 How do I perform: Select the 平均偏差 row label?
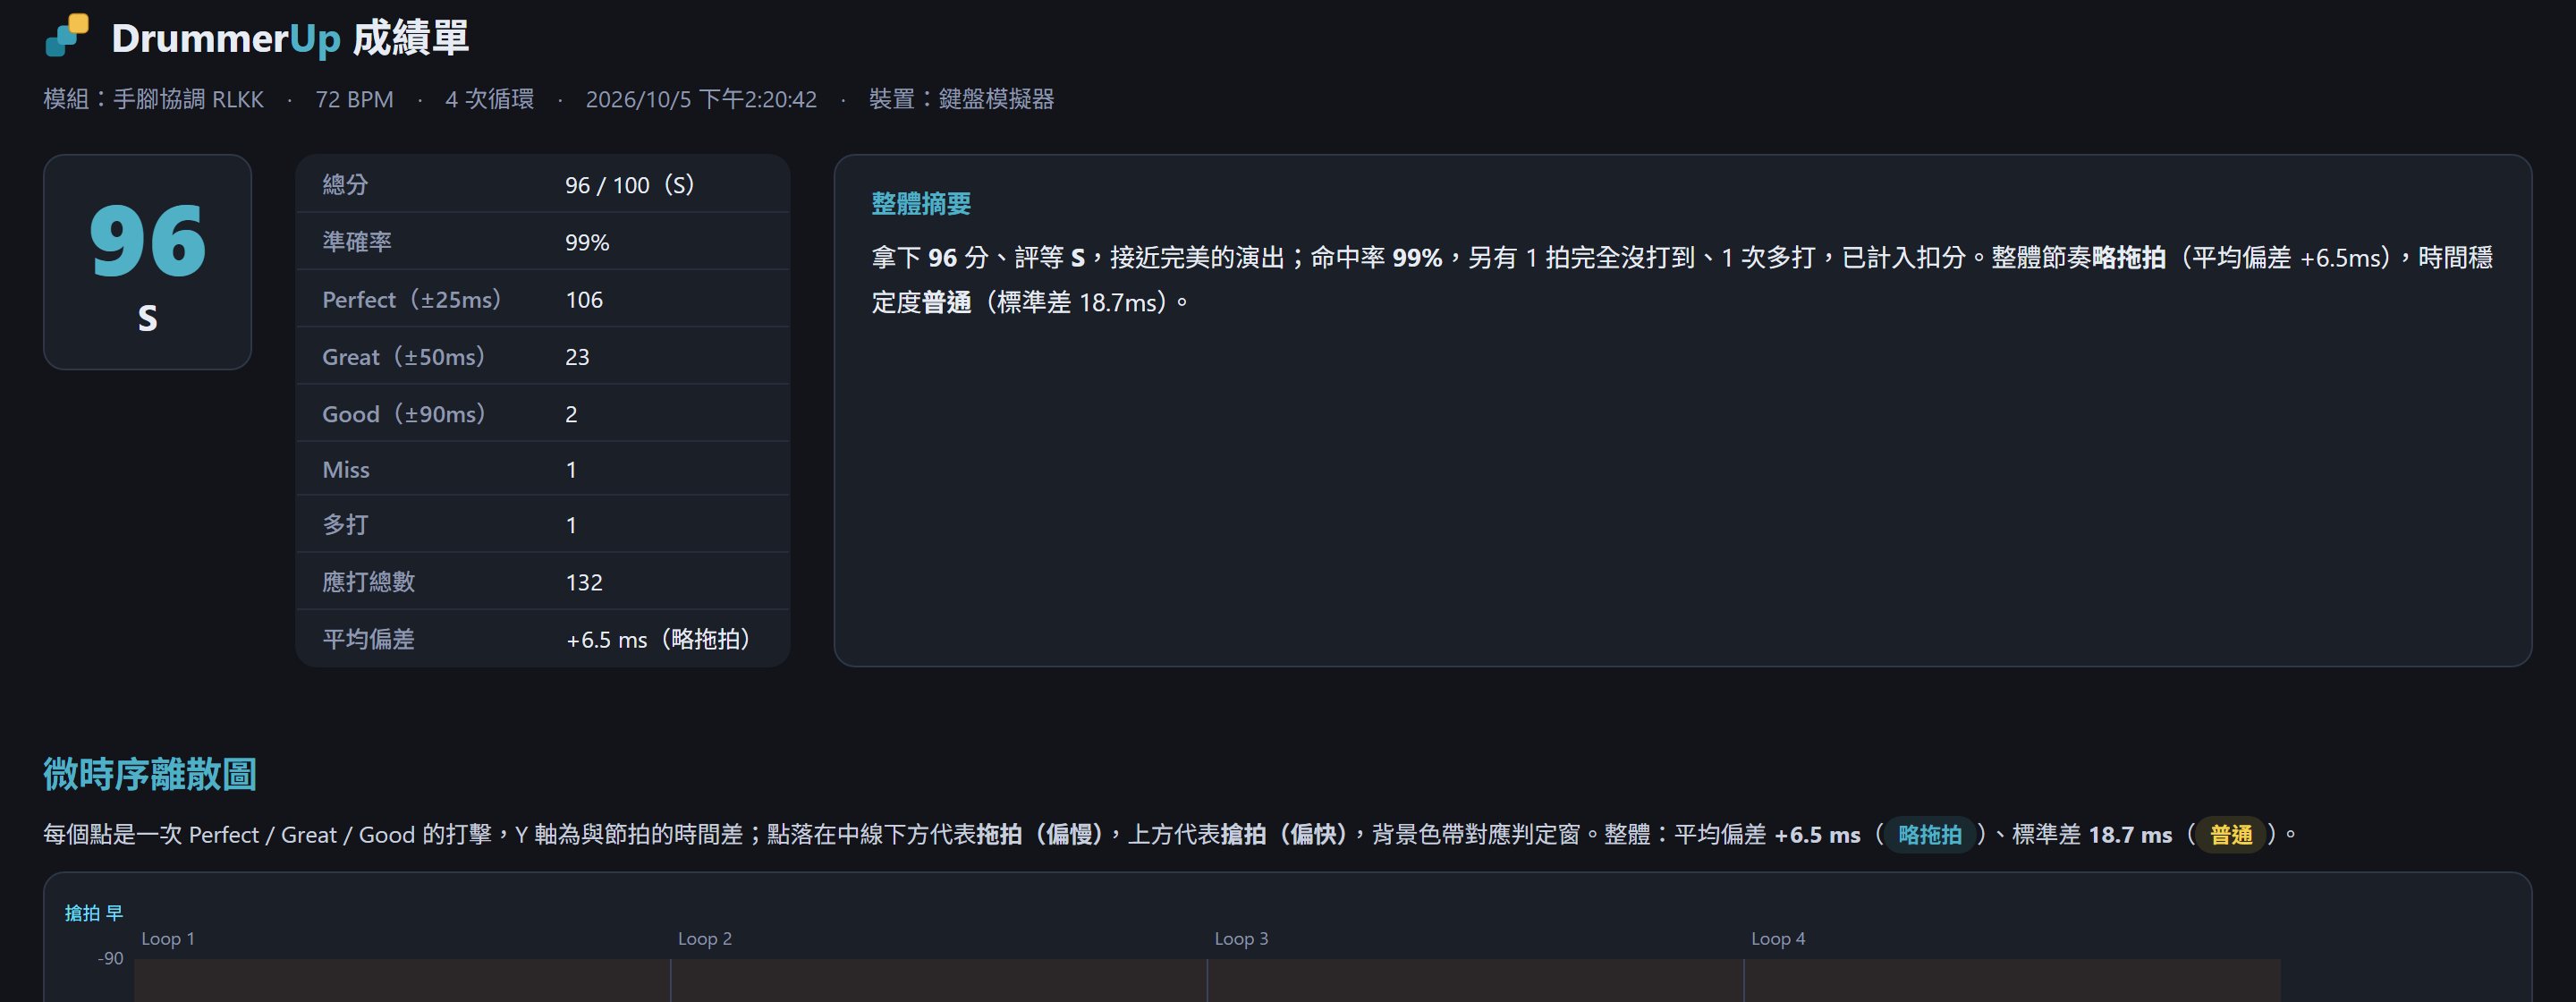pyautogui.click(x=368, y=638)
